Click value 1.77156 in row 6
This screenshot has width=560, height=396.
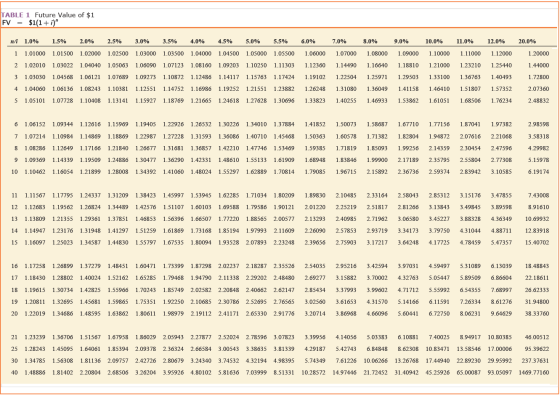click(x=439, y=124)
